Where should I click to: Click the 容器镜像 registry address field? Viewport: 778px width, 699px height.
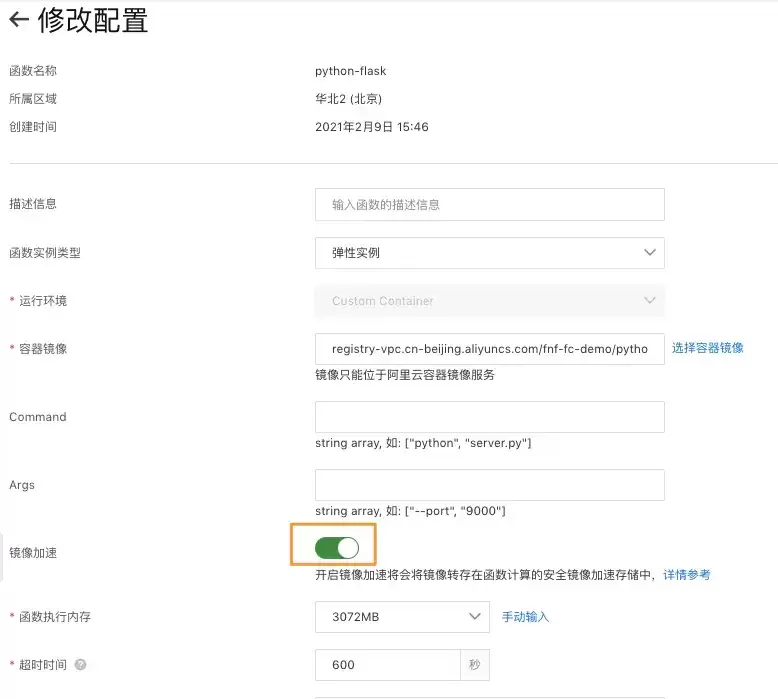pyautogui.click(x=490, y=349)
